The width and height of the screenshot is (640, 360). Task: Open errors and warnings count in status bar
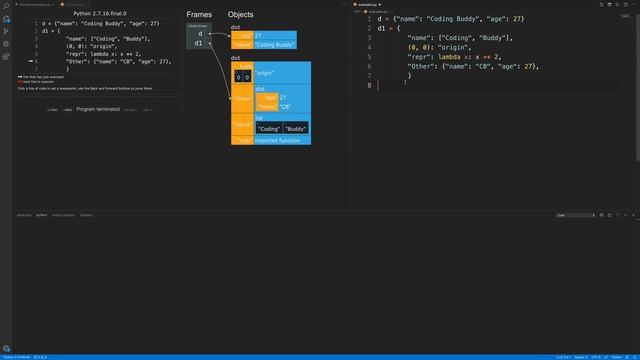coord(40,357)
